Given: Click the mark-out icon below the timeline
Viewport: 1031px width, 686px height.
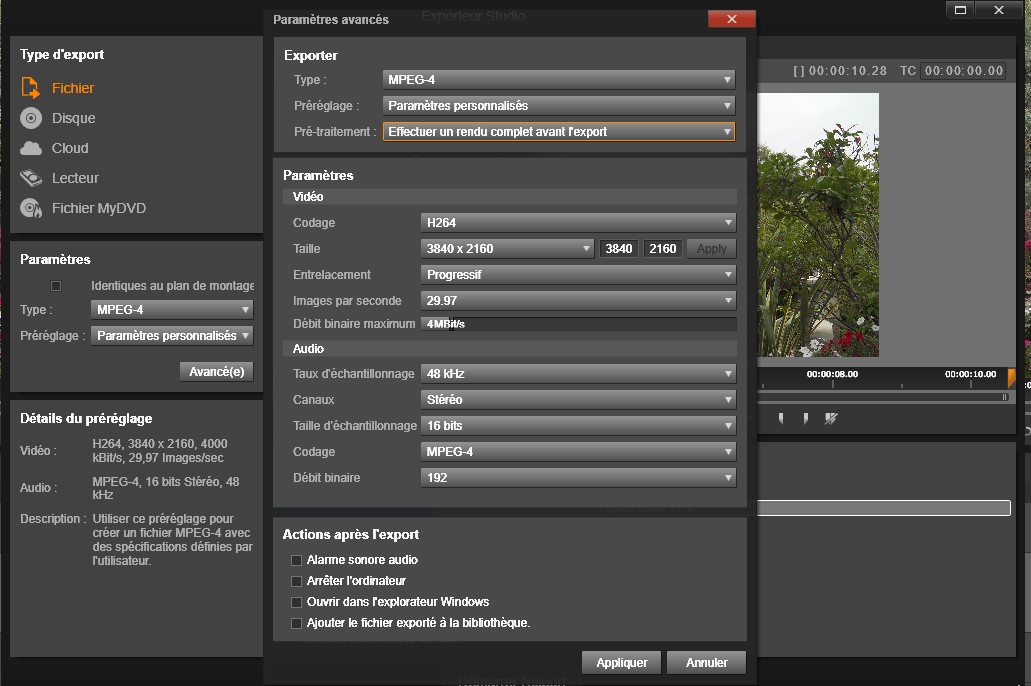Looking at the screenshot, I should [805, 418].
